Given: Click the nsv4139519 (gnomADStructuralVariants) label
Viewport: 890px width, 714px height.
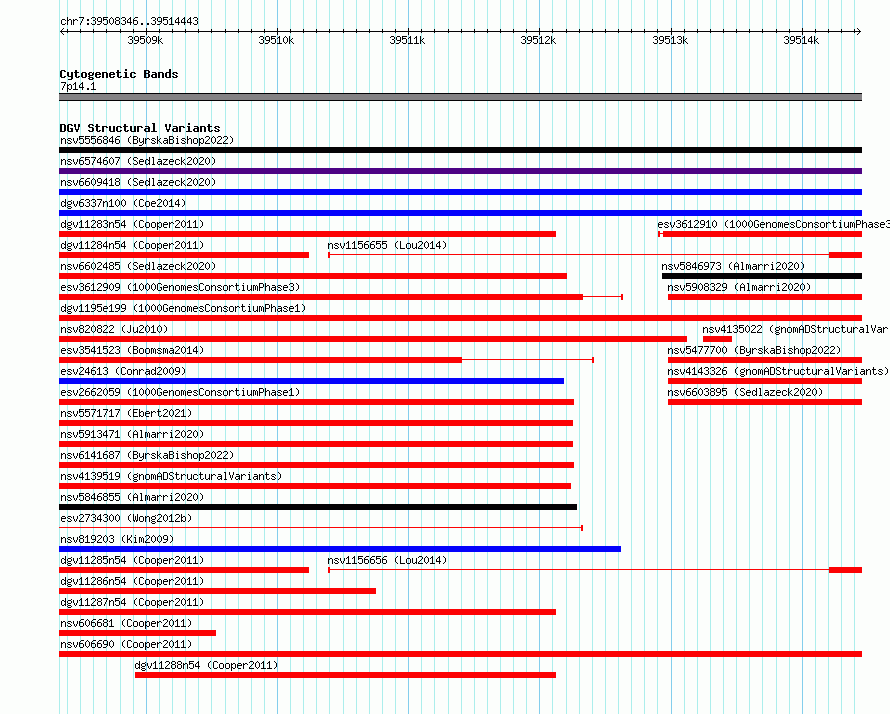Looking at the screenshot, I should pyautogui.click(x=171, y=476).
